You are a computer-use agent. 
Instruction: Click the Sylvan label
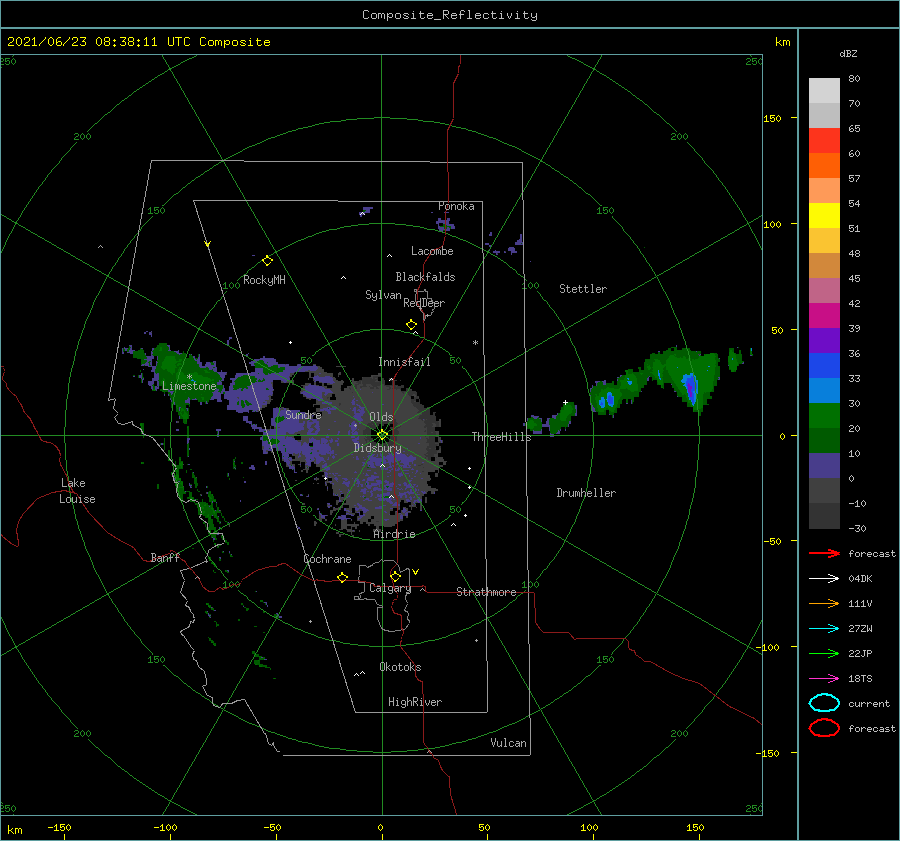click(383, 295)
